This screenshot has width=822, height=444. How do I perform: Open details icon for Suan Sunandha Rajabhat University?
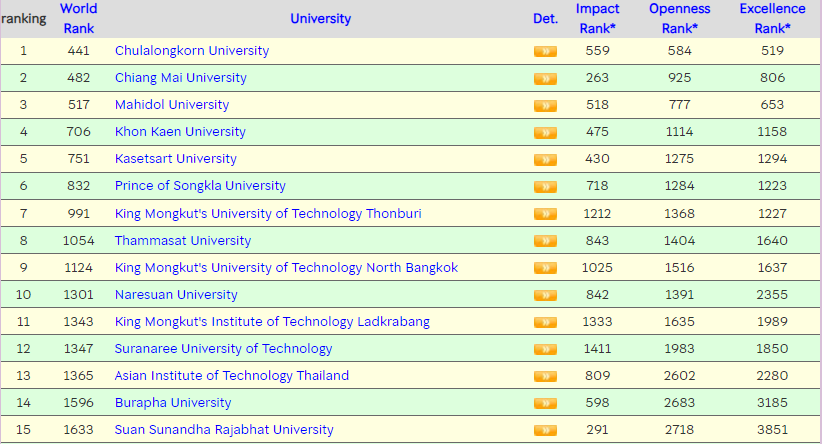pyautogui.click(x=545, y=430)
